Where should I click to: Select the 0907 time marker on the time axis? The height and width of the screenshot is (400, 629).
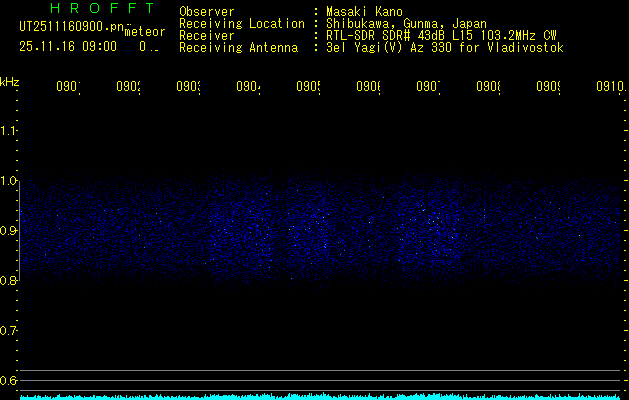coord(428,86)
